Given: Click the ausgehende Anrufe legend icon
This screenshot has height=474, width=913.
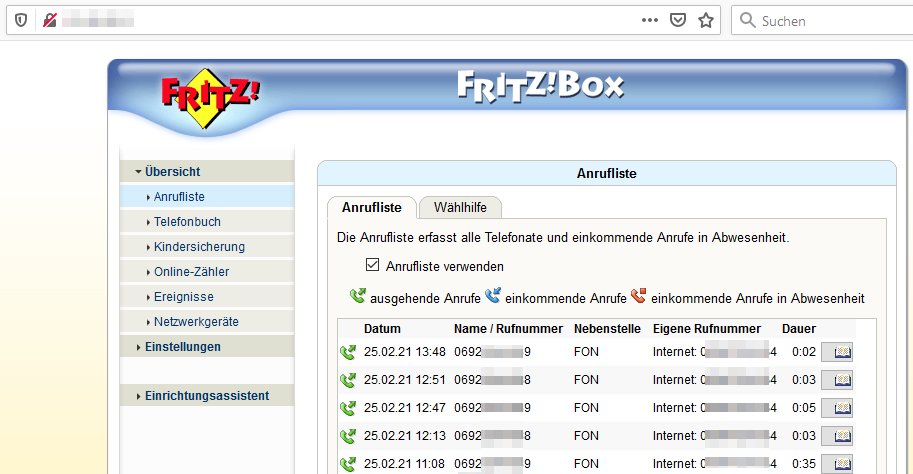Looking at the screenshot, I should (x=358, y=296).
